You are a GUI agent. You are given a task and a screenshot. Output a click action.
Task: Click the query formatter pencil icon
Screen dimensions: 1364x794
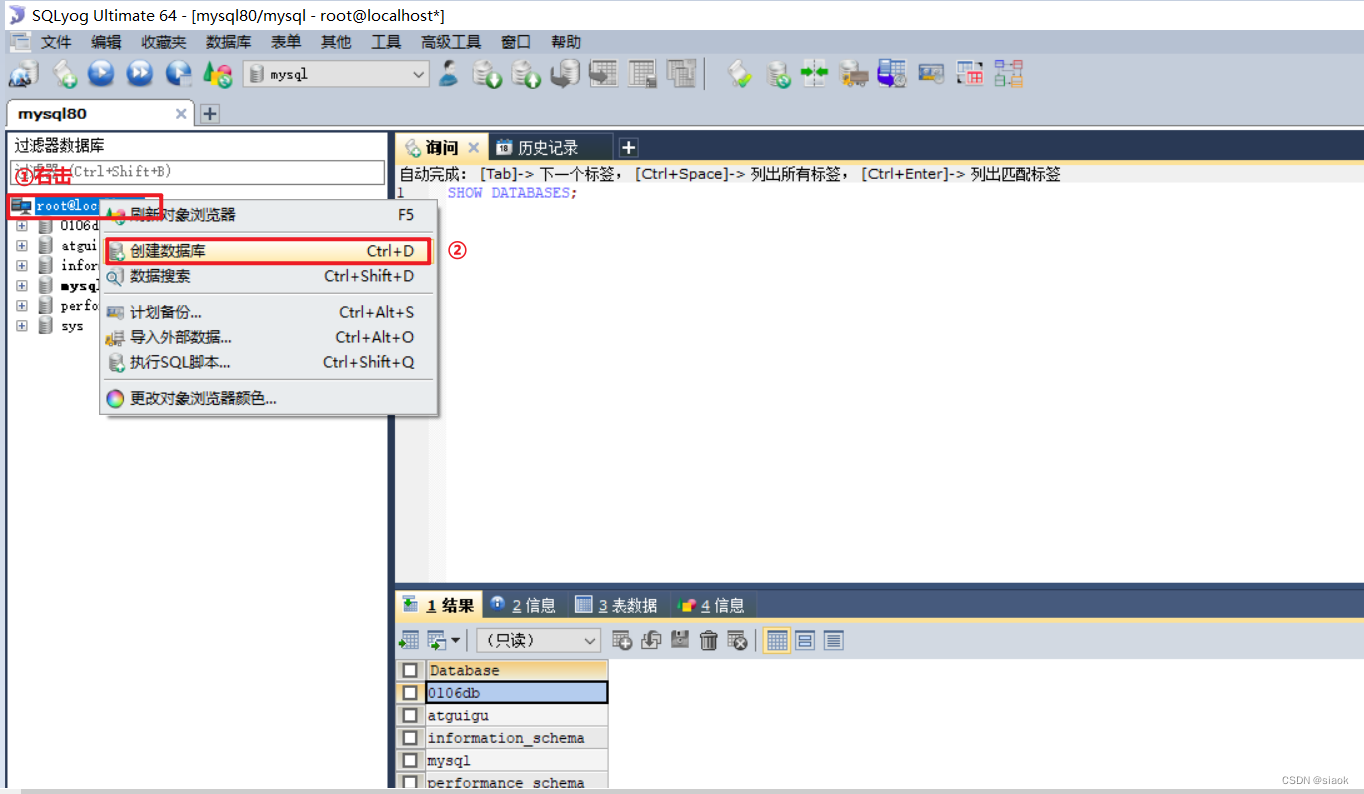point(740,73)
